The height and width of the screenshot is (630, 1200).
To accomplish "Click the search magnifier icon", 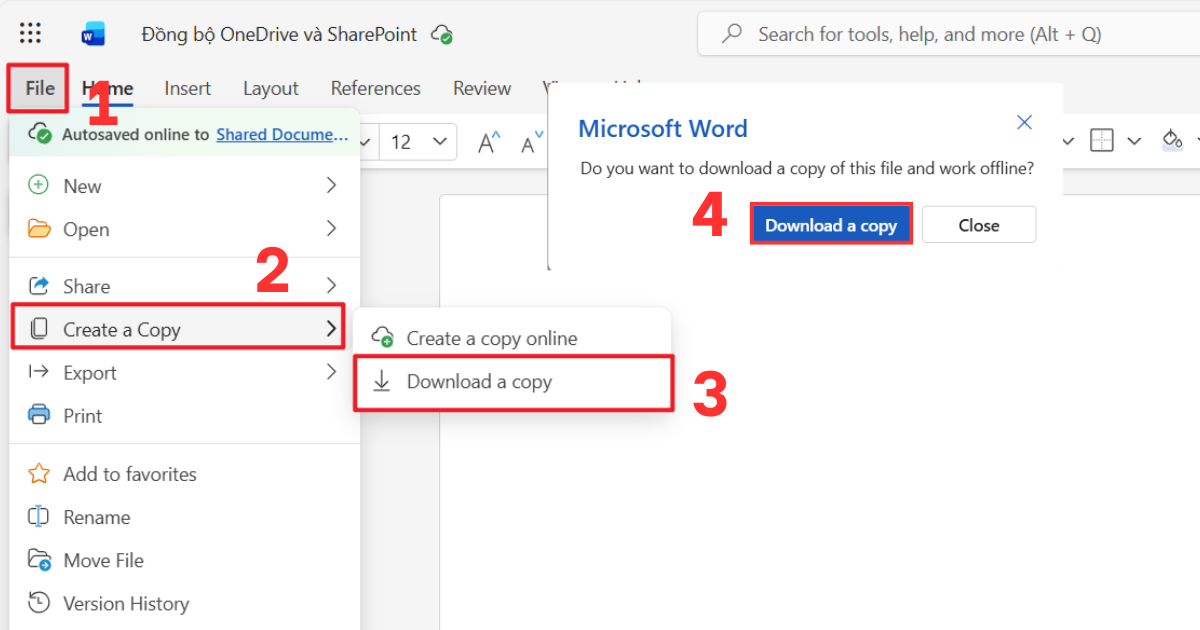I will (730, 33).
